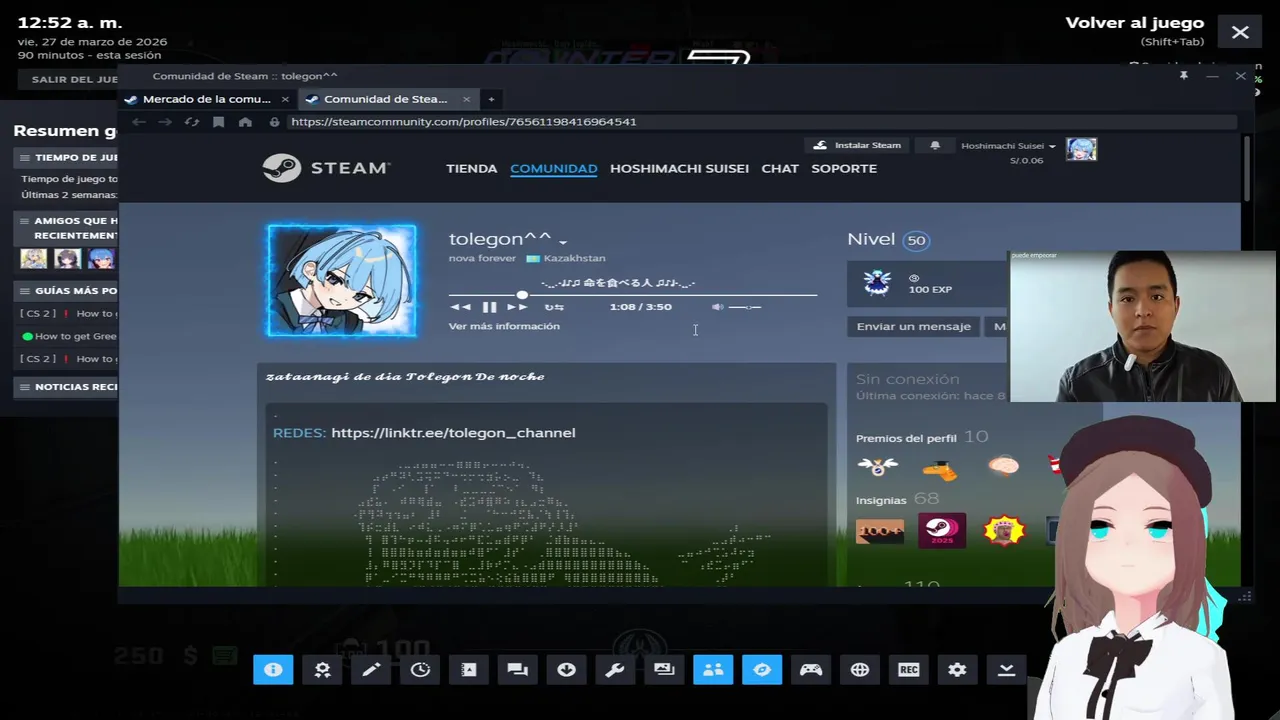Close the Comunidad de Steam tab

466,99
